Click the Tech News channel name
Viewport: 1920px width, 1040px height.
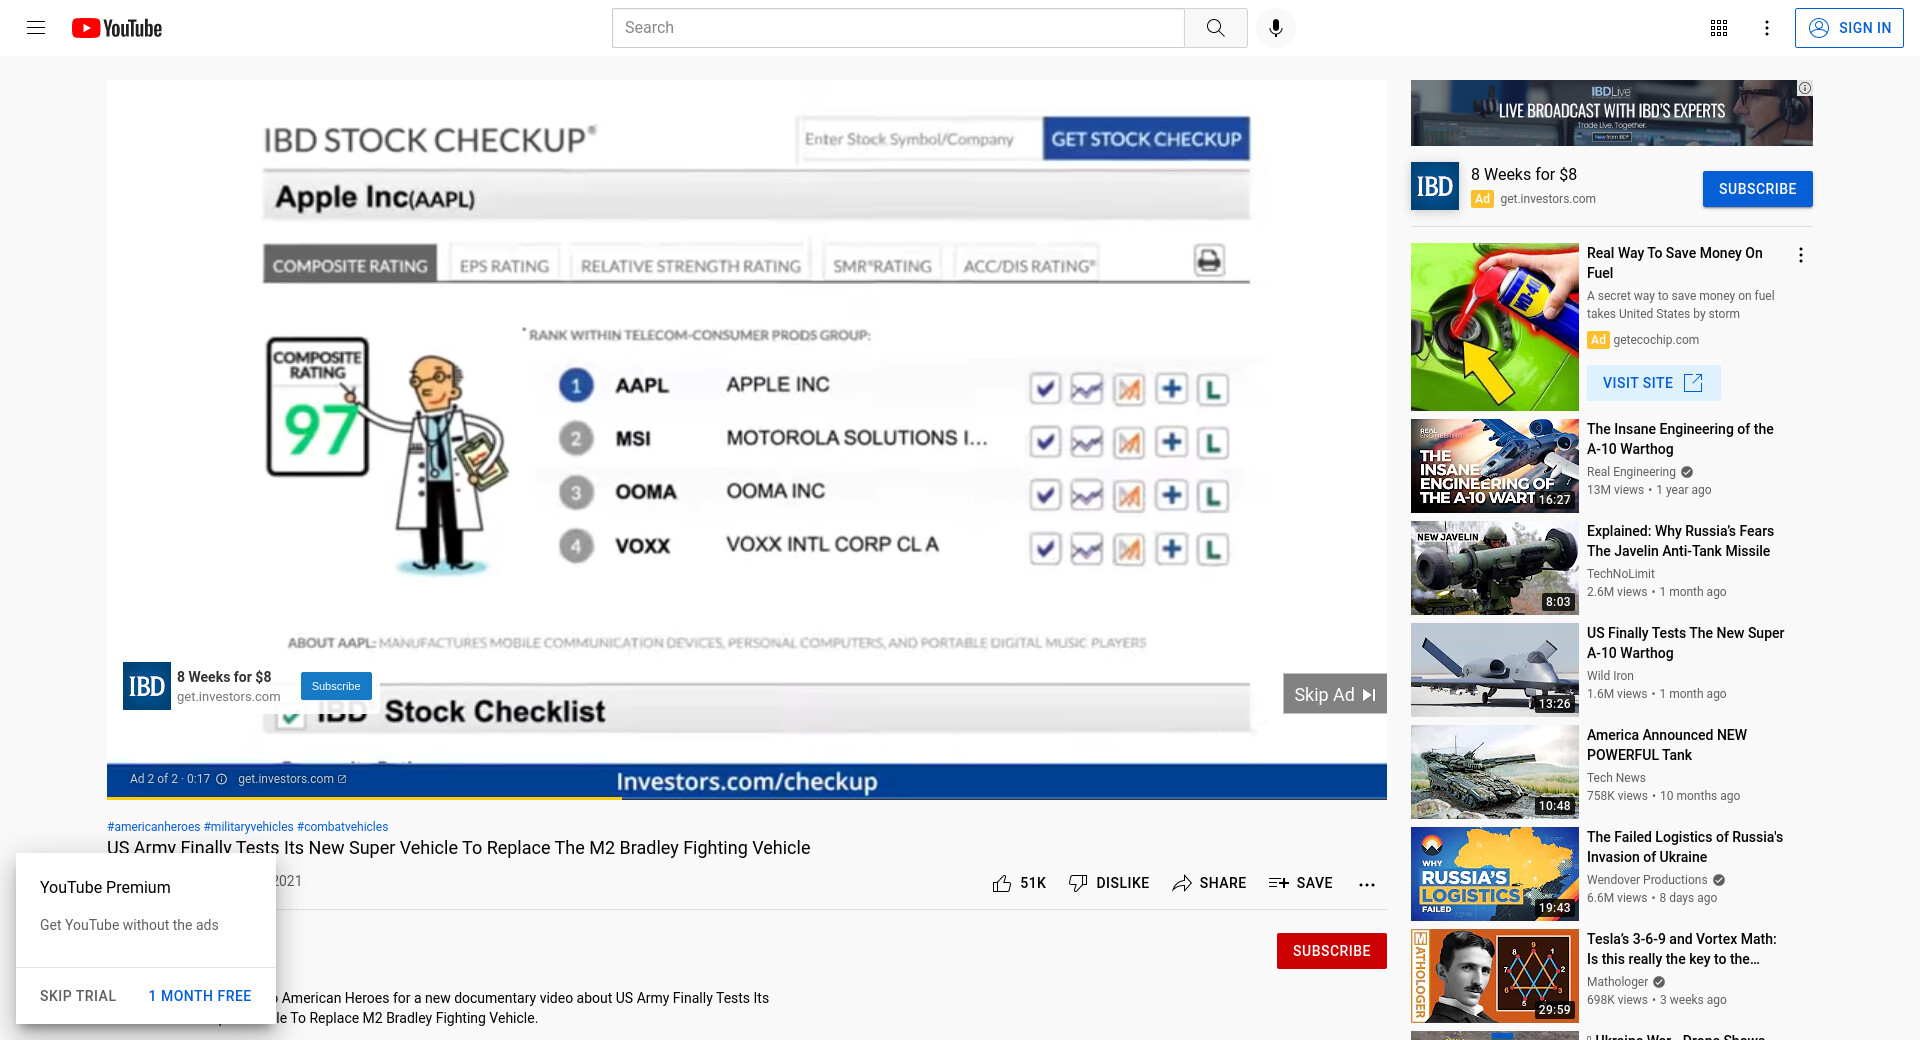tap(1616, 778)
